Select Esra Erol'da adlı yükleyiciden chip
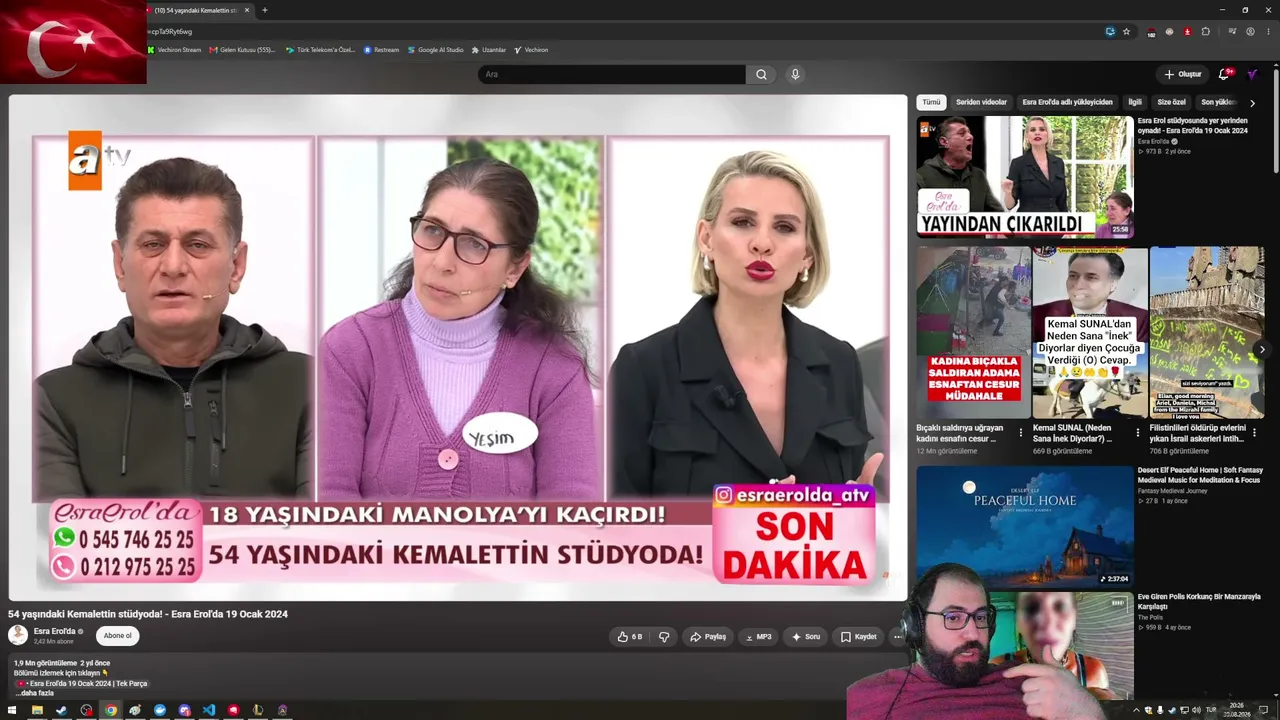 1067,102
